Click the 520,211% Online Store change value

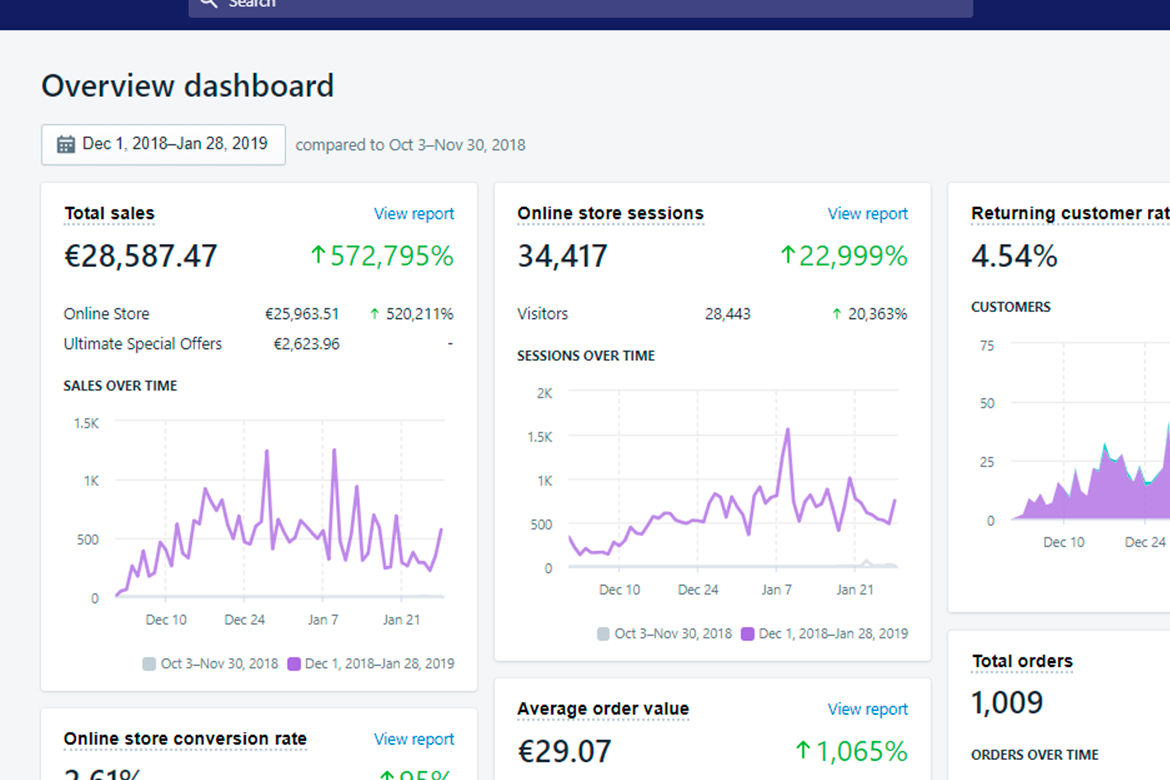pyautogui.click(x=412, y=314)
